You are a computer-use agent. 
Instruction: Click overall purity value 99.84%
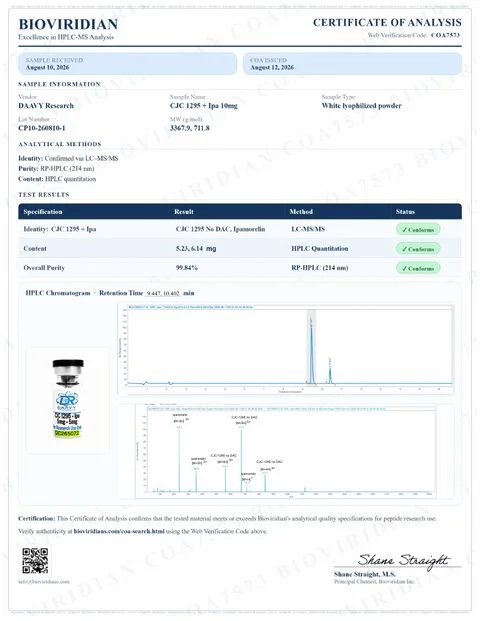[x=187, y=268]
